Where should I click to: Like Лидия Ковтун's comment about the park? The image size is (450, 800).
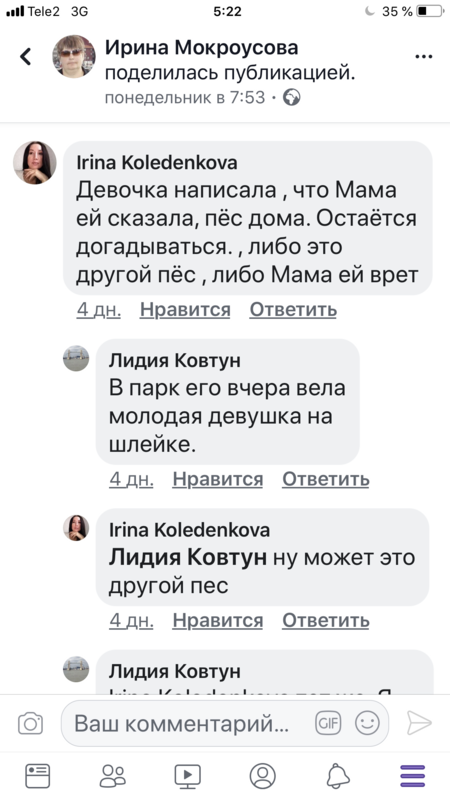point(217,479)
